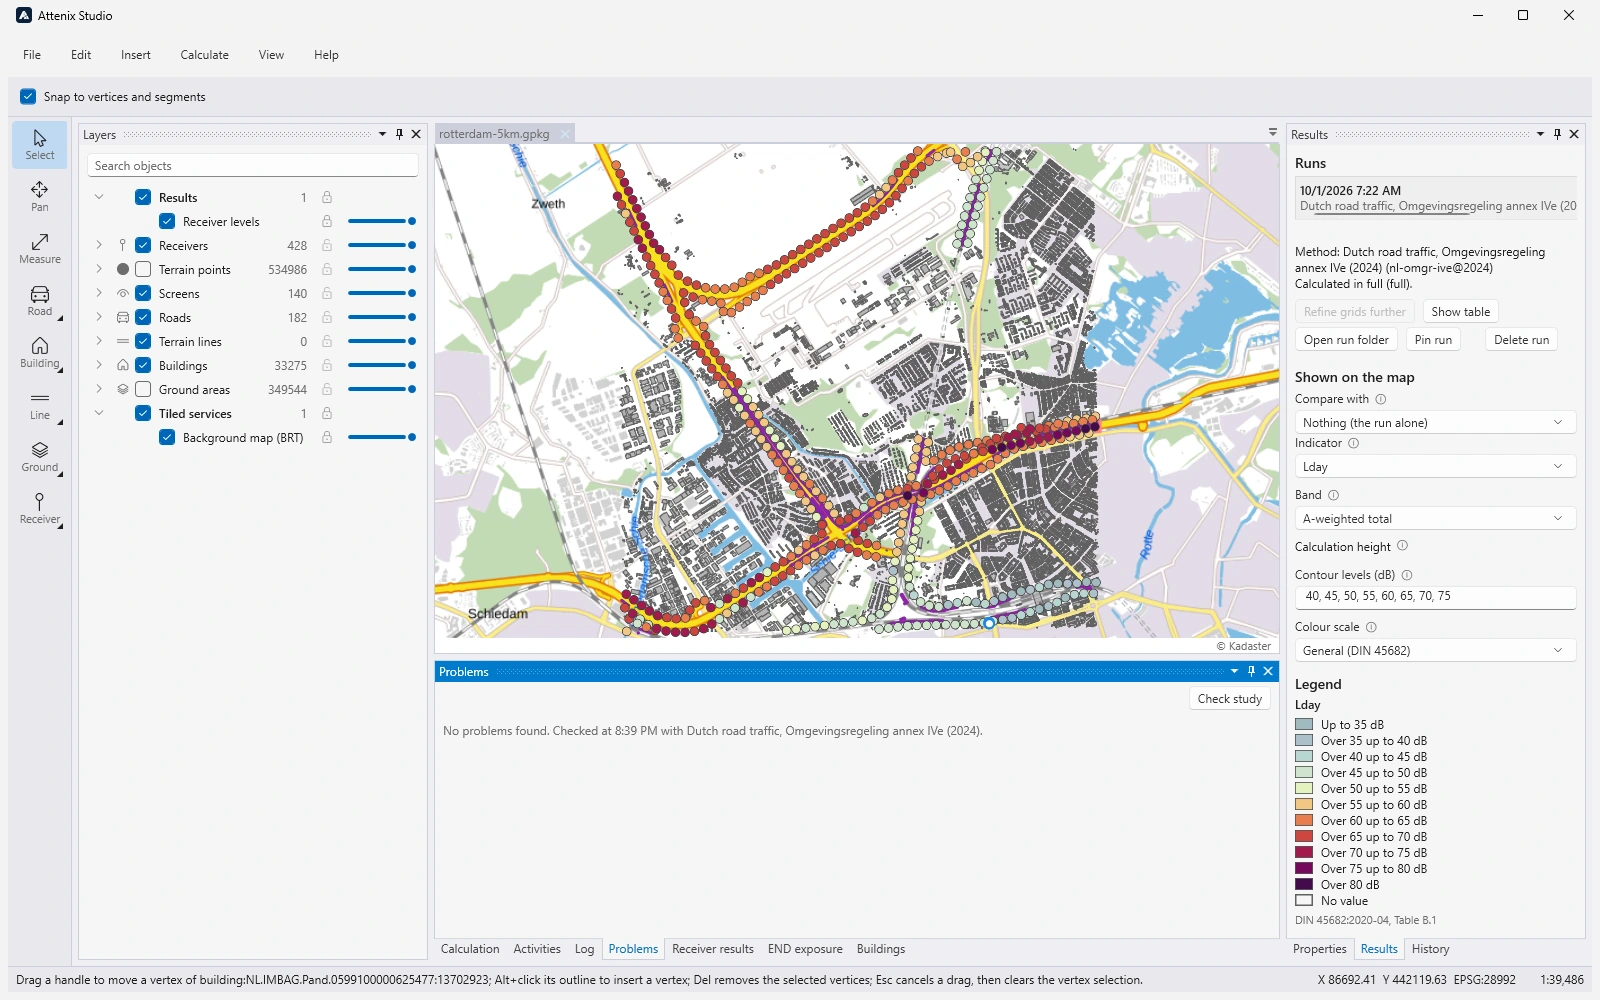Uncheck Receiver levels visibility
This screenshot has height=1000, width=1600.
167,221
